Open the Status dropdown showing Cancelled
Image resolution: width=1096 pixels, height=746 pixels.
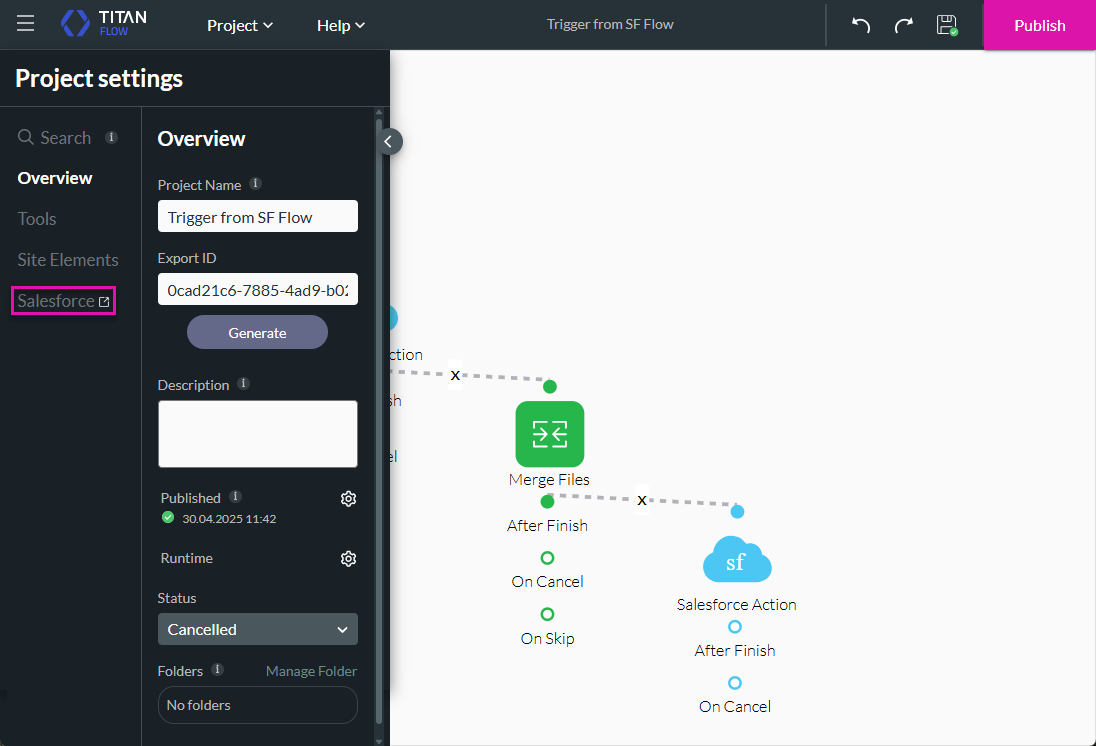258,629
